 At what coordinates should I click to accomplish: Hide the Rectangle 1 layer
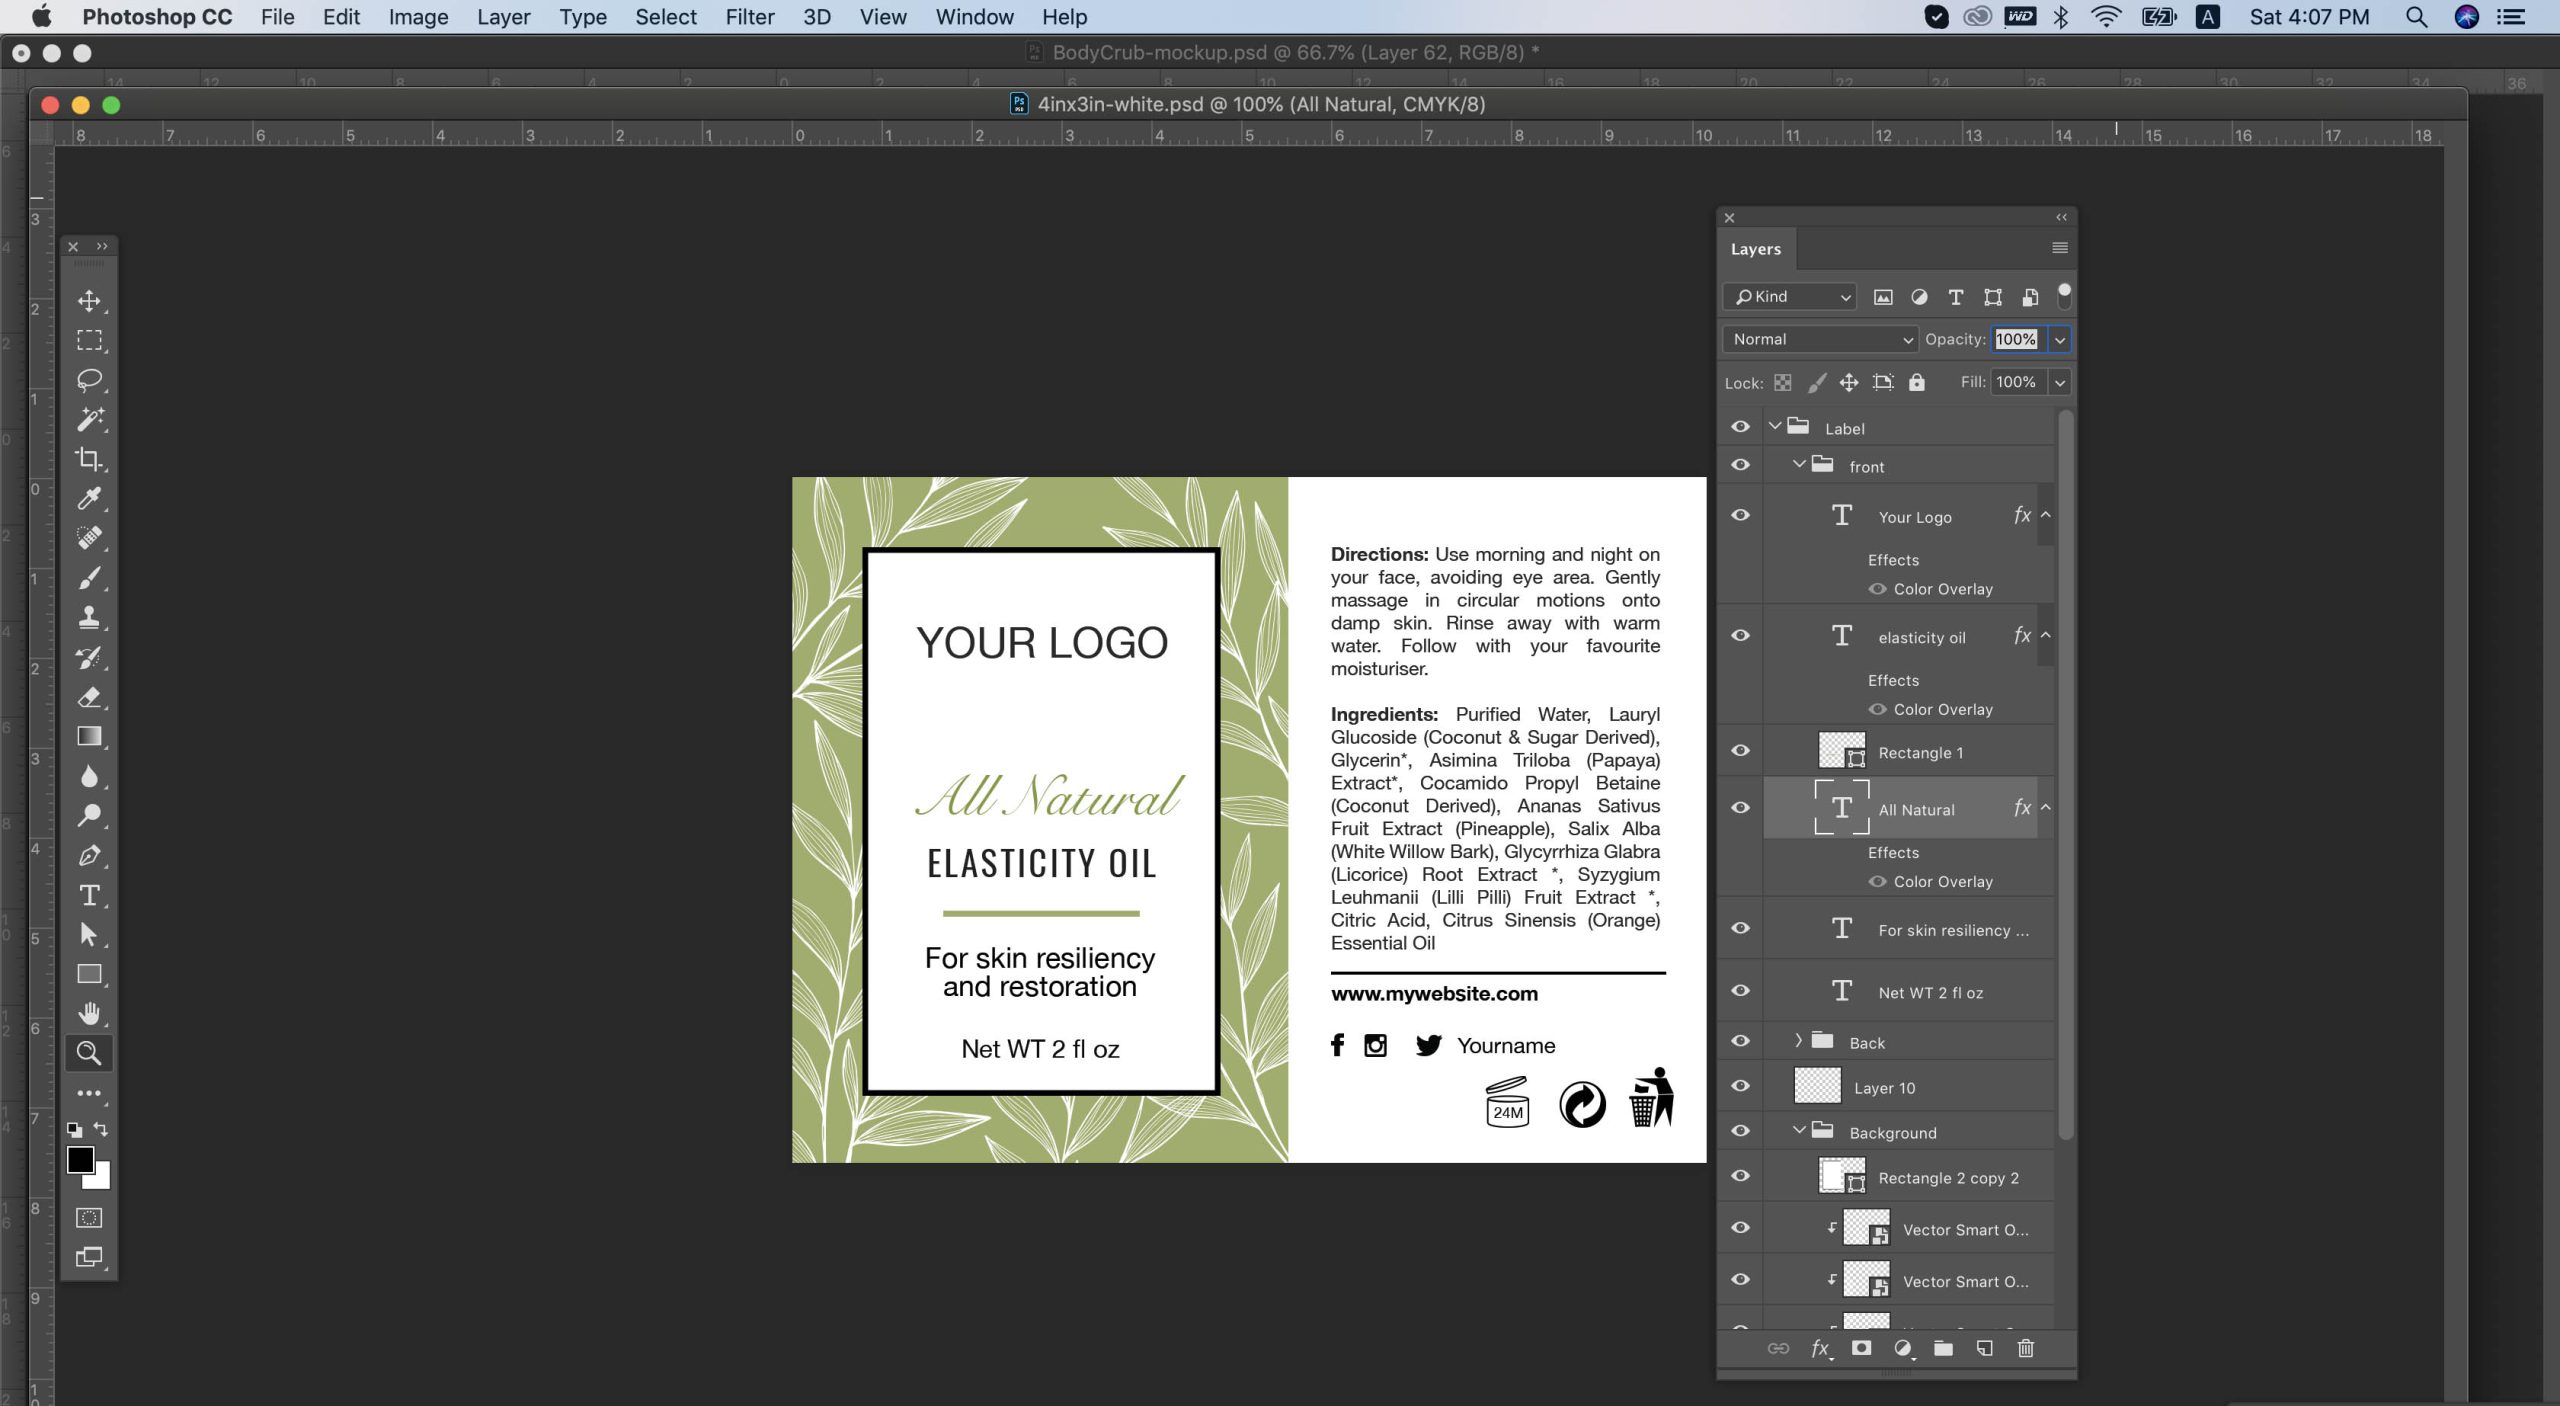1740,751
